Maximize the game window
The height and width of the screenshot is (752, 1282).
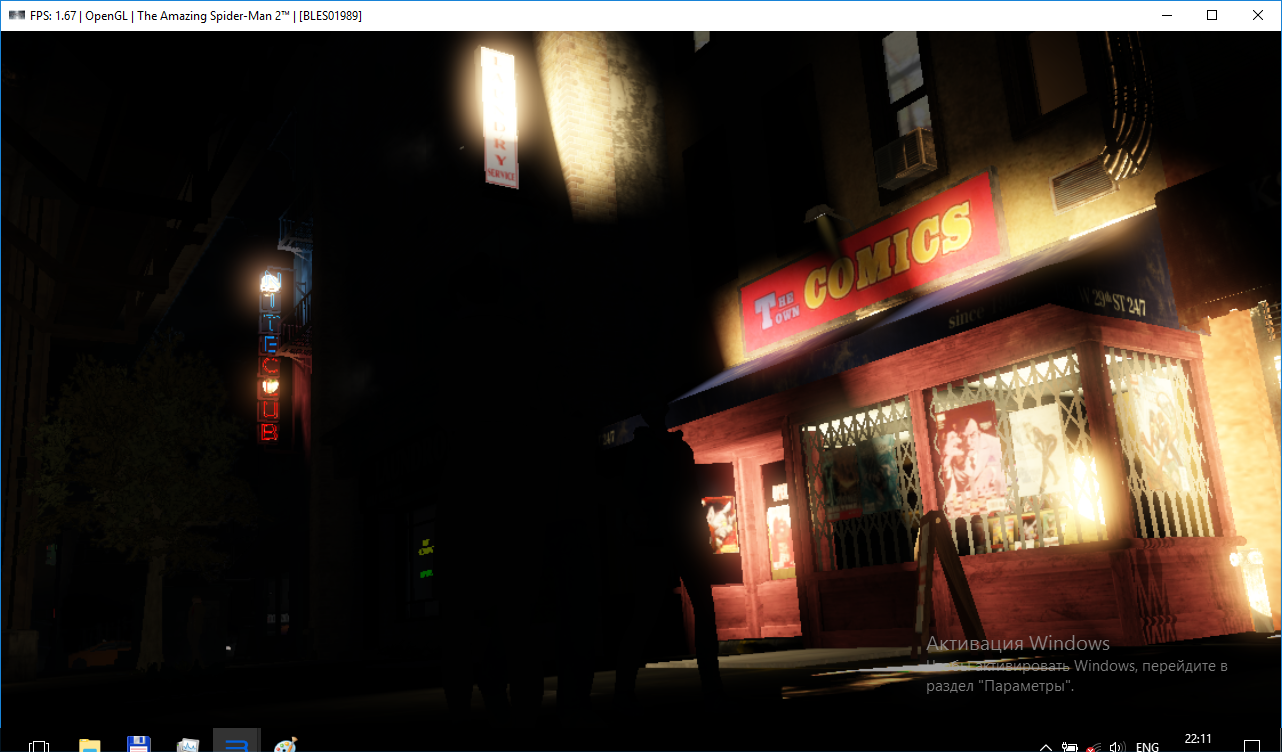click(x=1212, y=15)
